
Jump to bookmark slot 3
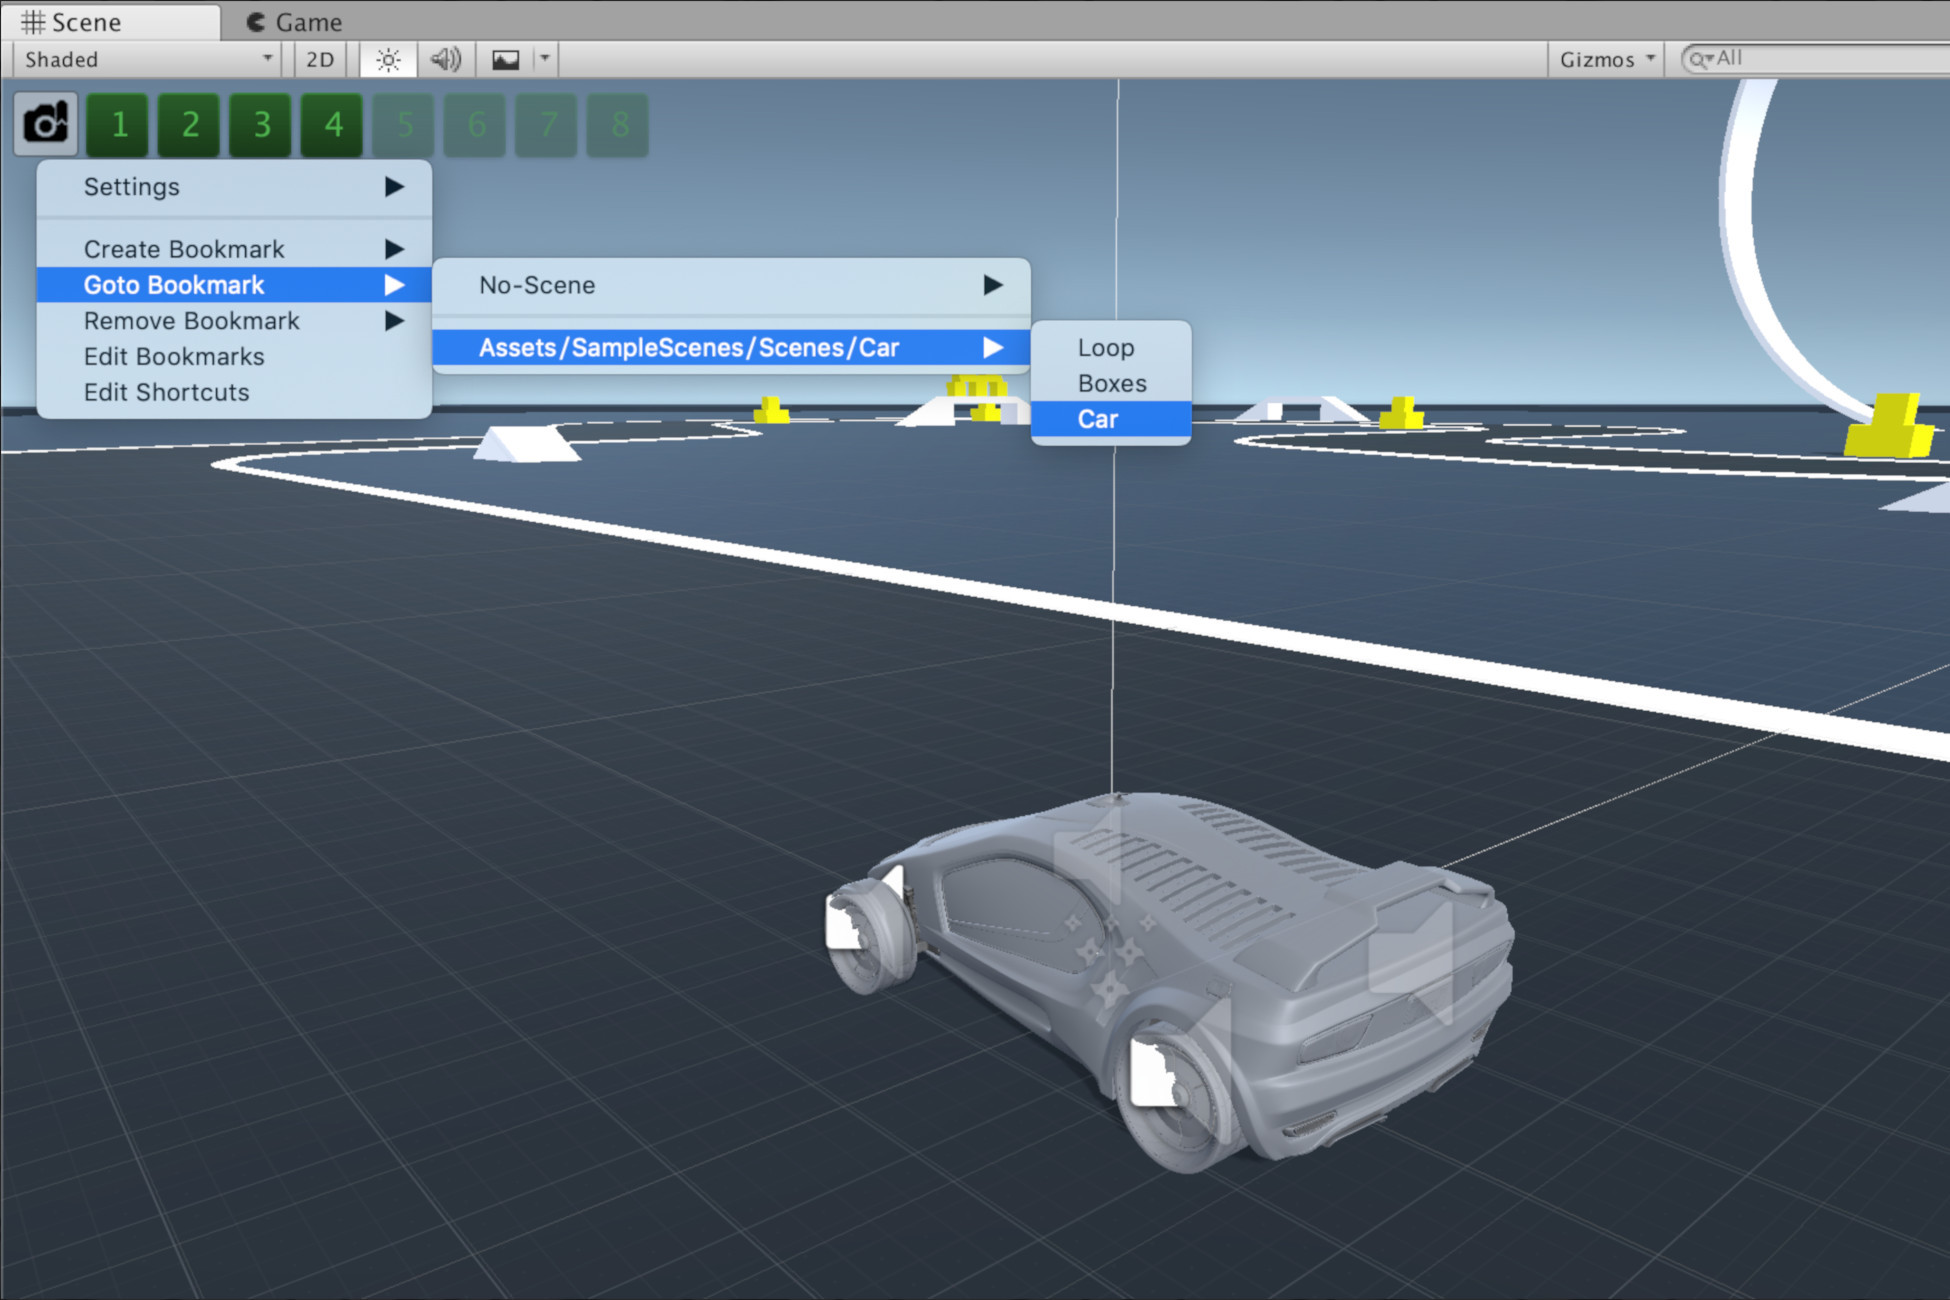tap(261, 124)
